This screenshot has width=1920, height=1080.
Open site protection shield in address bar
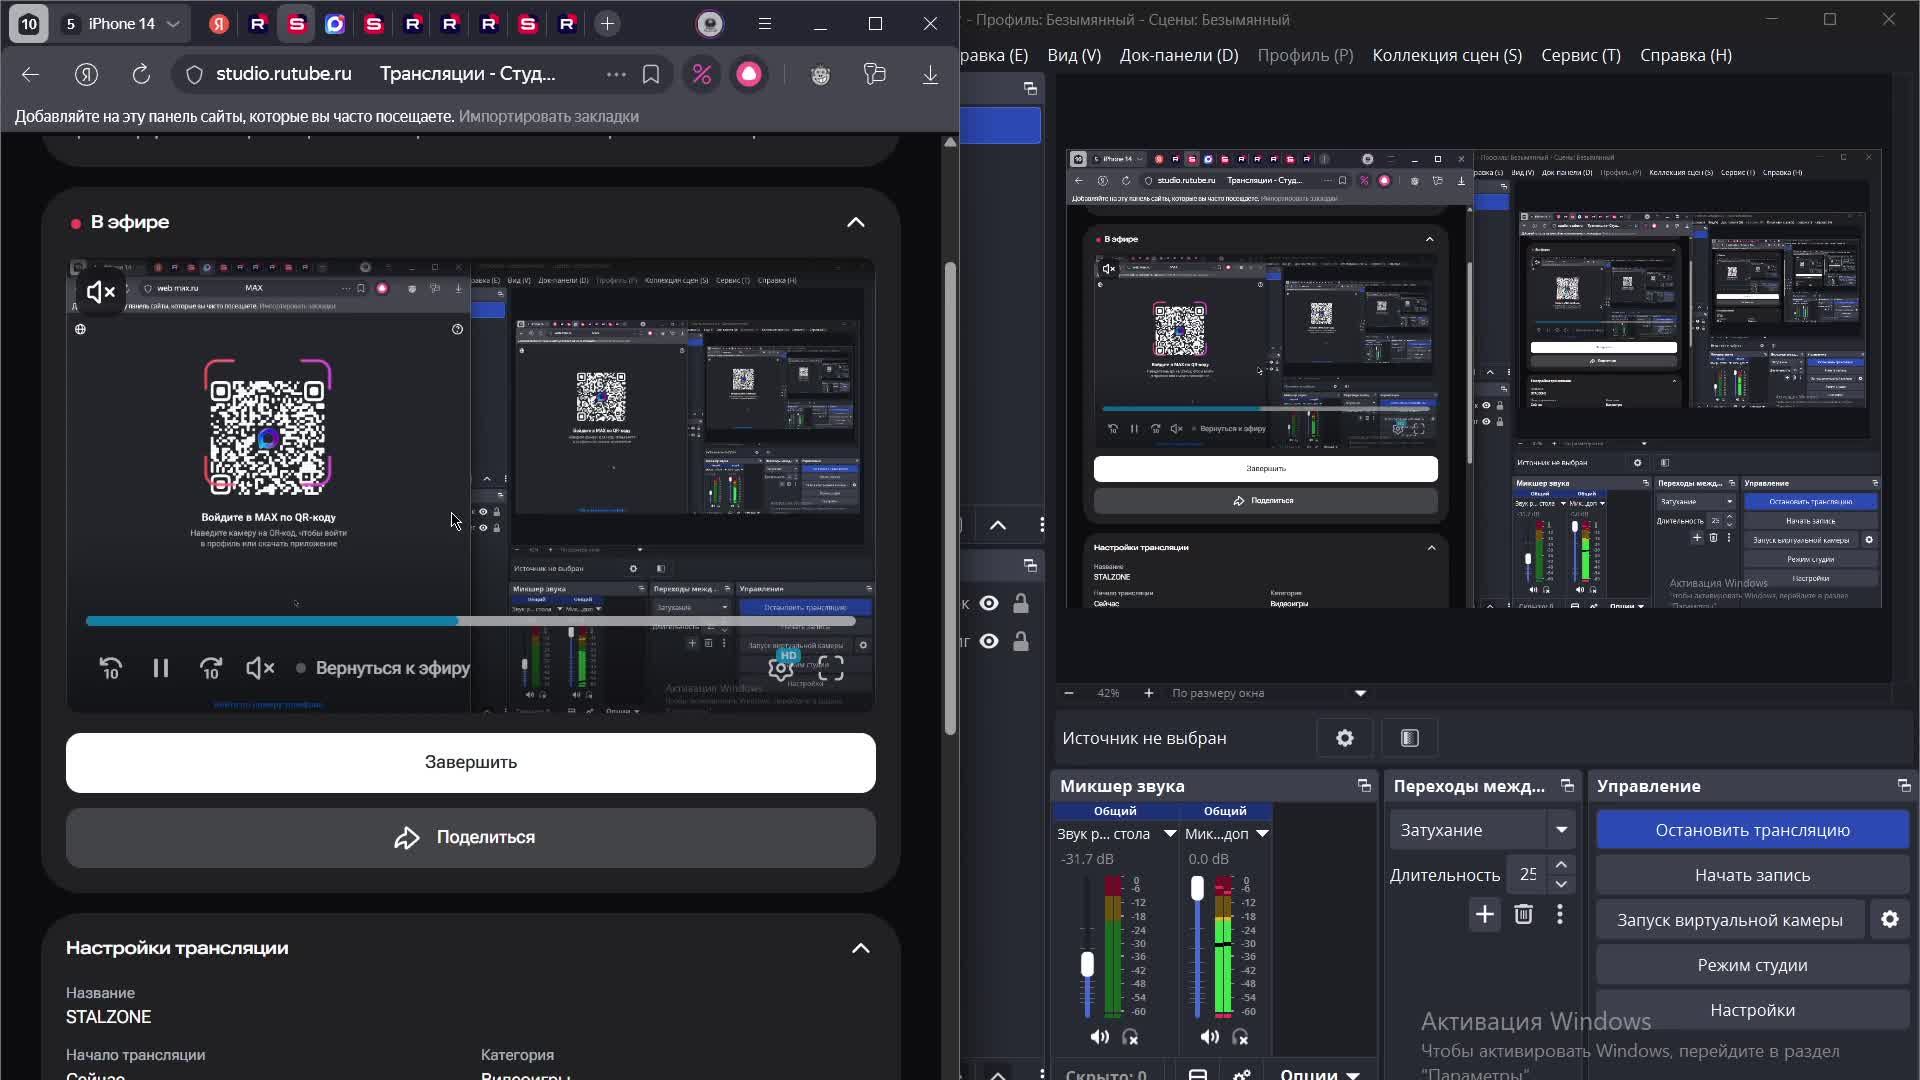click(195, 74)
